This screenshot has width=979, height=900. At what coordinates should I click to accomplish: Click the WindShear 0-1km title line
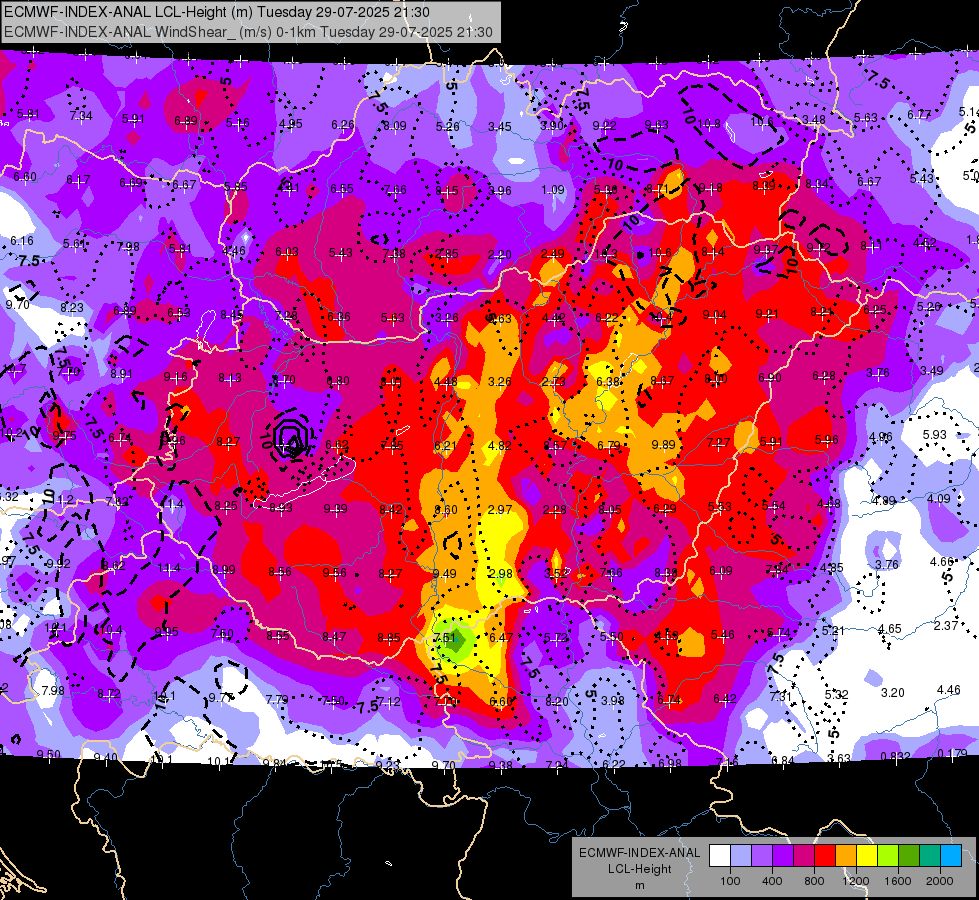point(248,32)
